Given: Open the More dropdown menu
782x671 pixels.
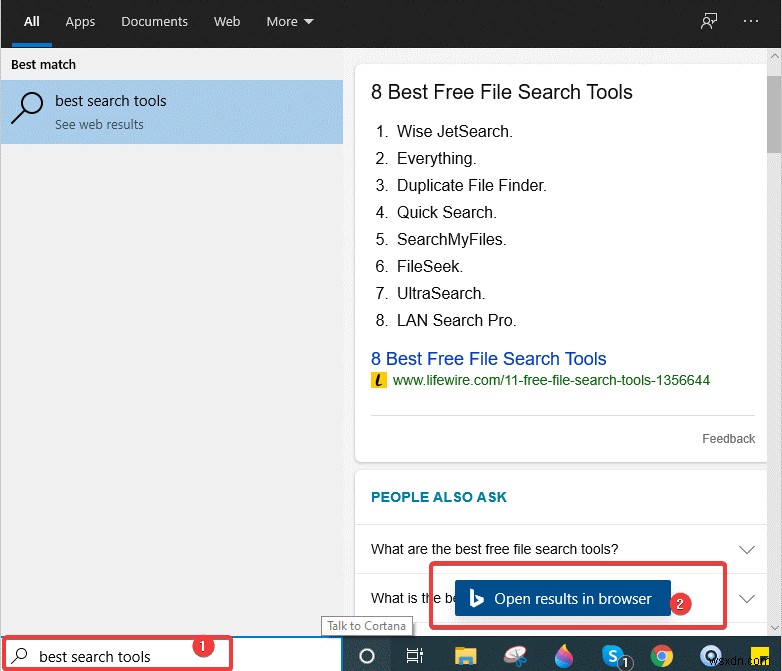Looking at the screenshot, I should (289, 21).
